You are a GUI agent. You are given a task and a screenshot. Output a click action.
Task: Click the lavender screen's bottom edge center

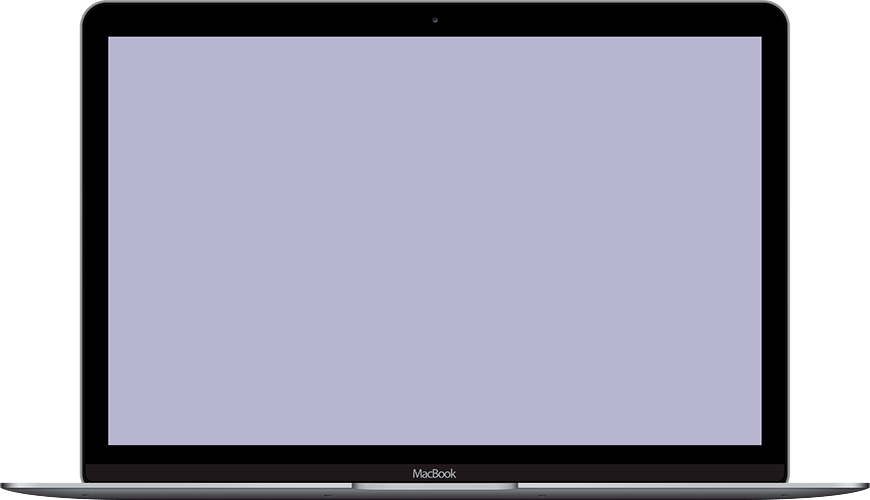[435, 443]
